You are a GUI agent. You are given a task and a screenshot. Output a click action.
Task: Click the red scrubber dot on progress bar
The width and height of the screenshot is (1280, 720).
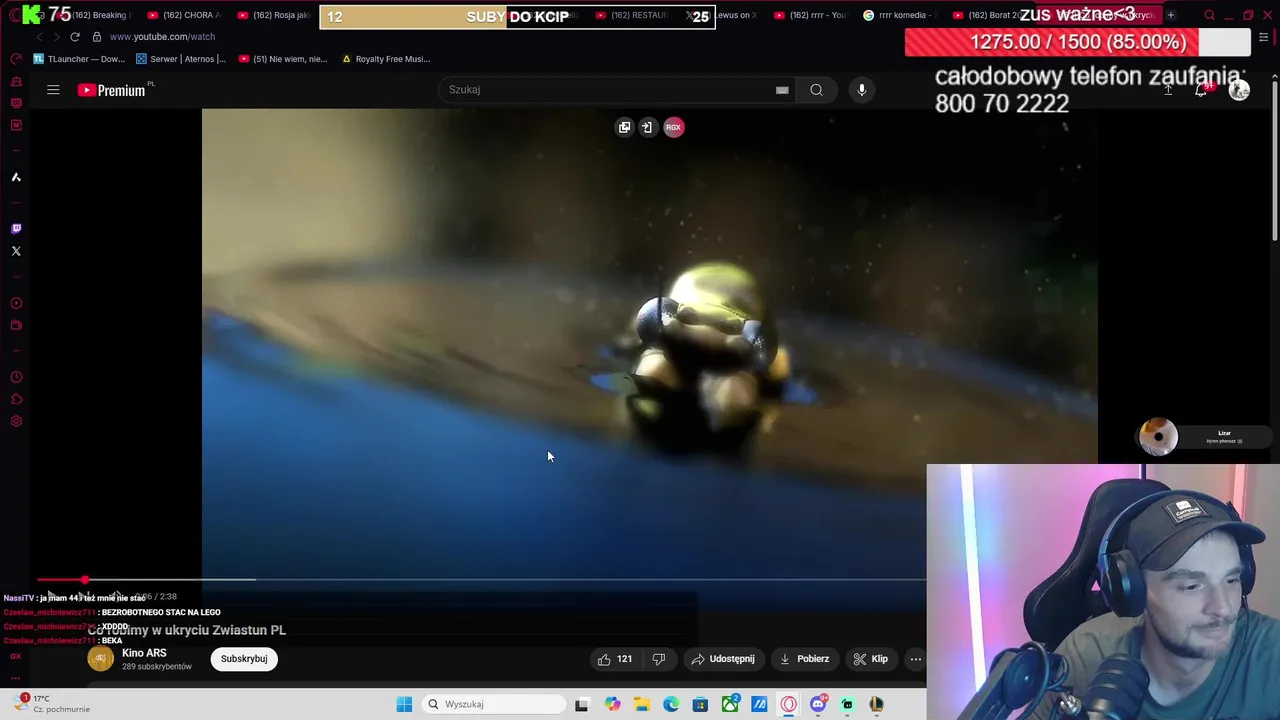(x=85, y=579)
